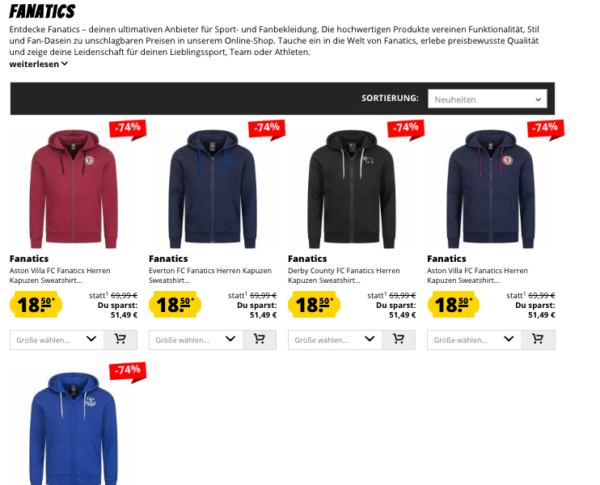Expand description with weiterlesen

pos(39,64)
